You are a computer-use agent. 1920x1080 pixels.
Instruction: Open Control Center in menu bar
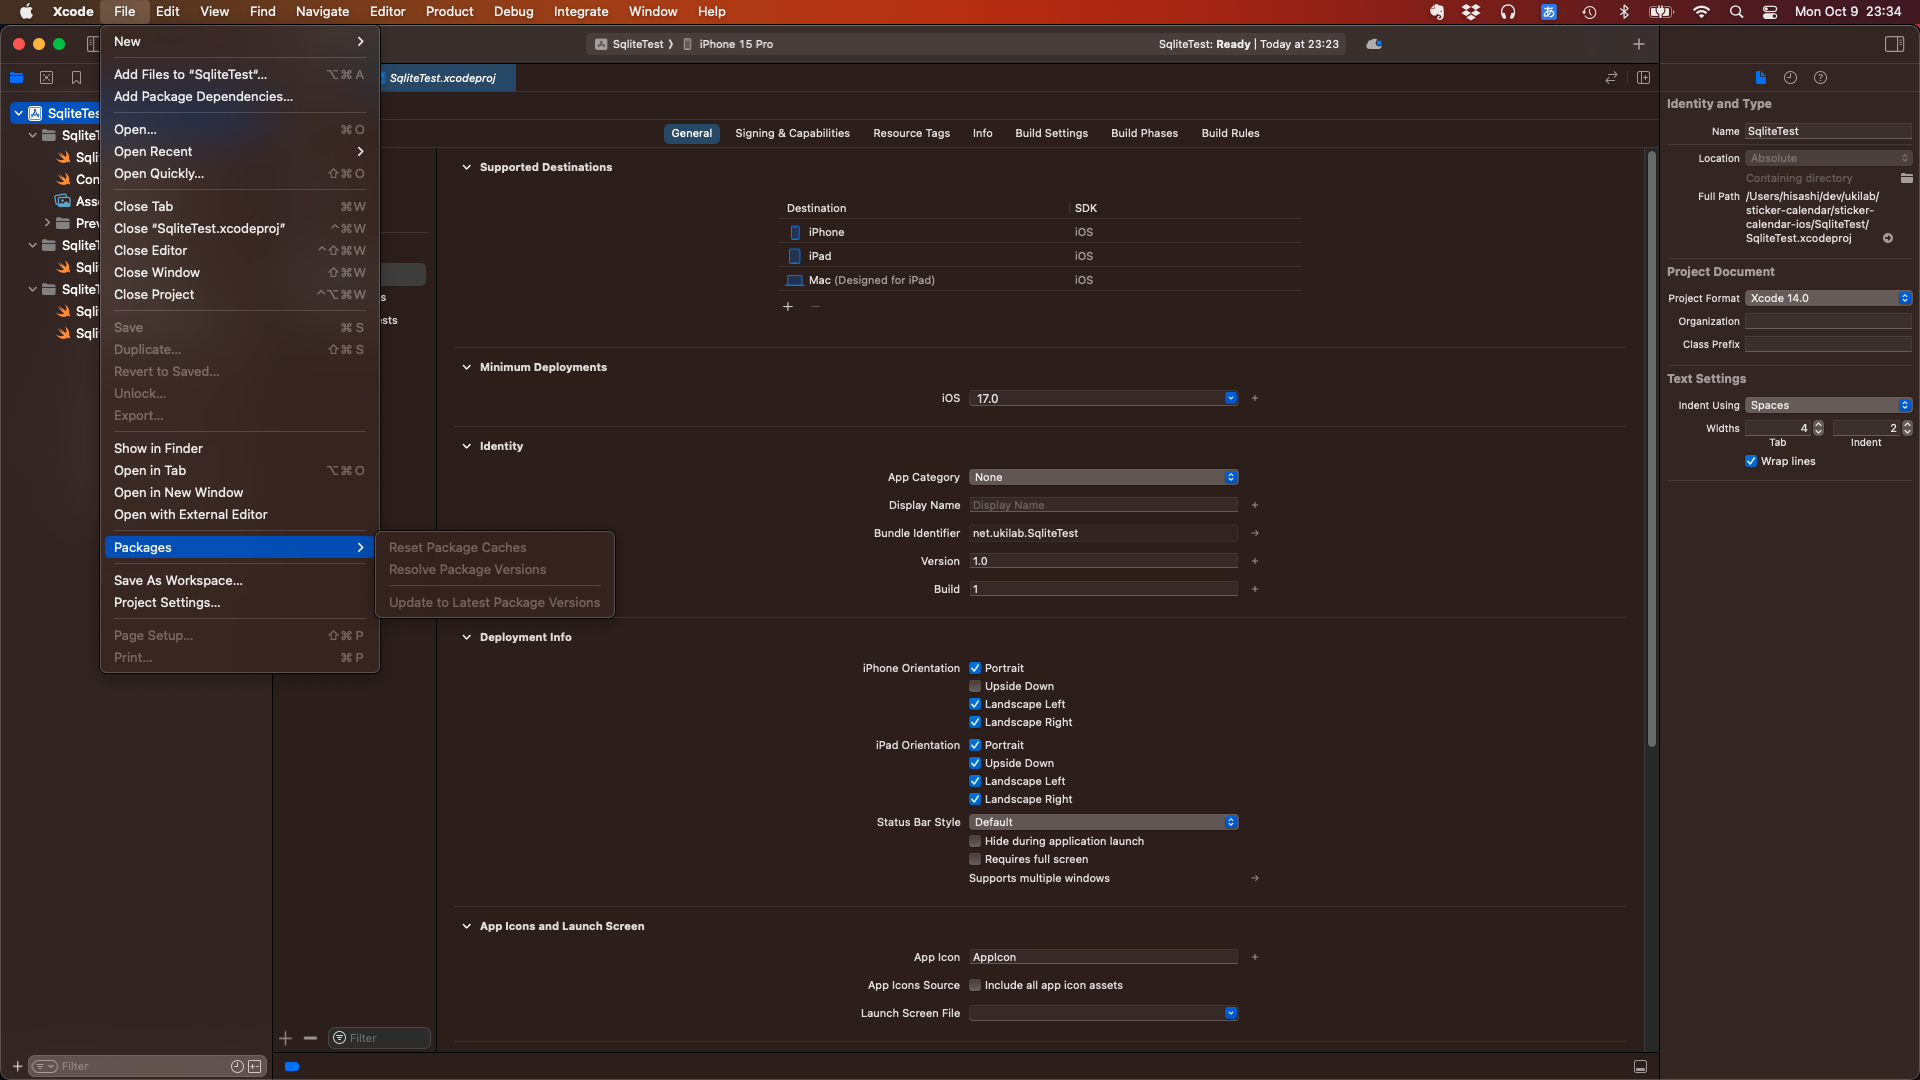point(1770,12)
